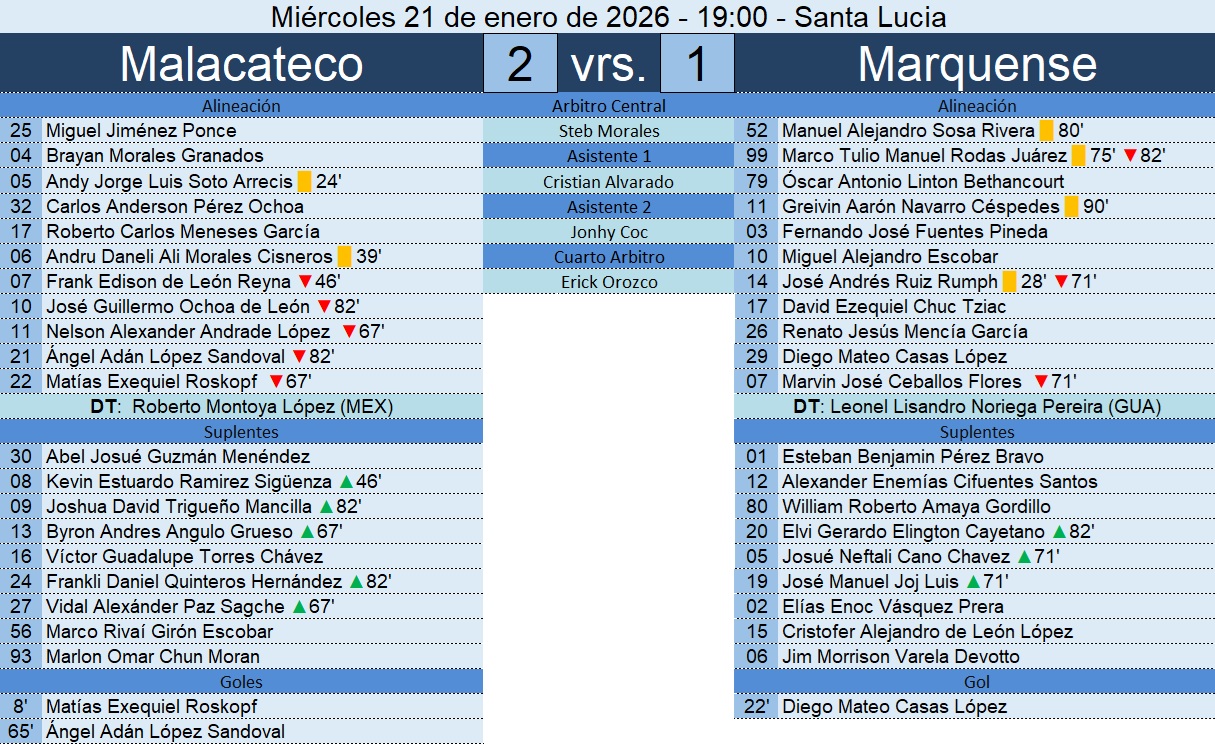Click Diego Mateo Casas López in the Gol section
The image size is (1215, 744).
click(894, 706)
